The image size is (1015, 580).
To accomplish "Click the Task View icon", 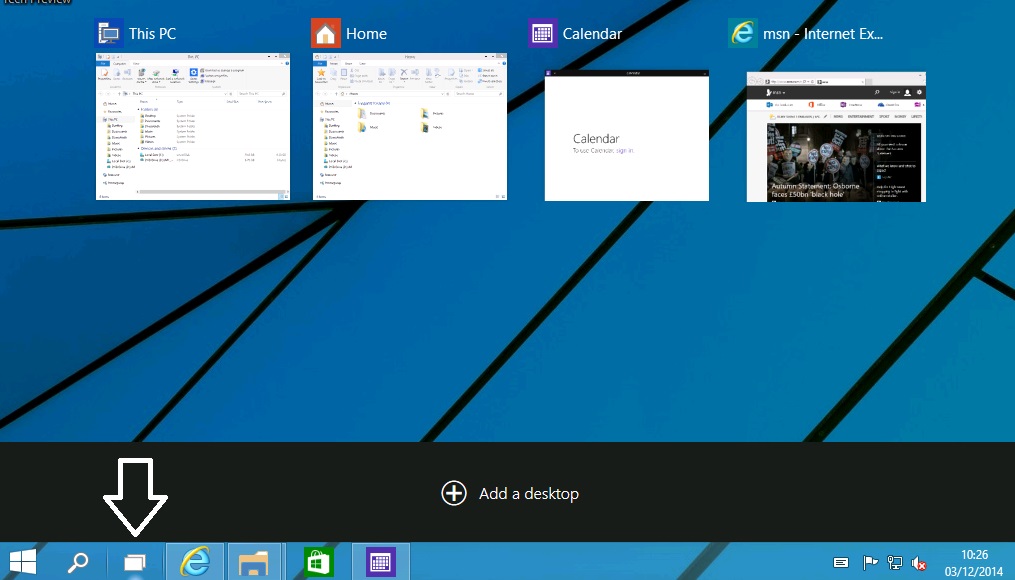I will click(134, 561).
